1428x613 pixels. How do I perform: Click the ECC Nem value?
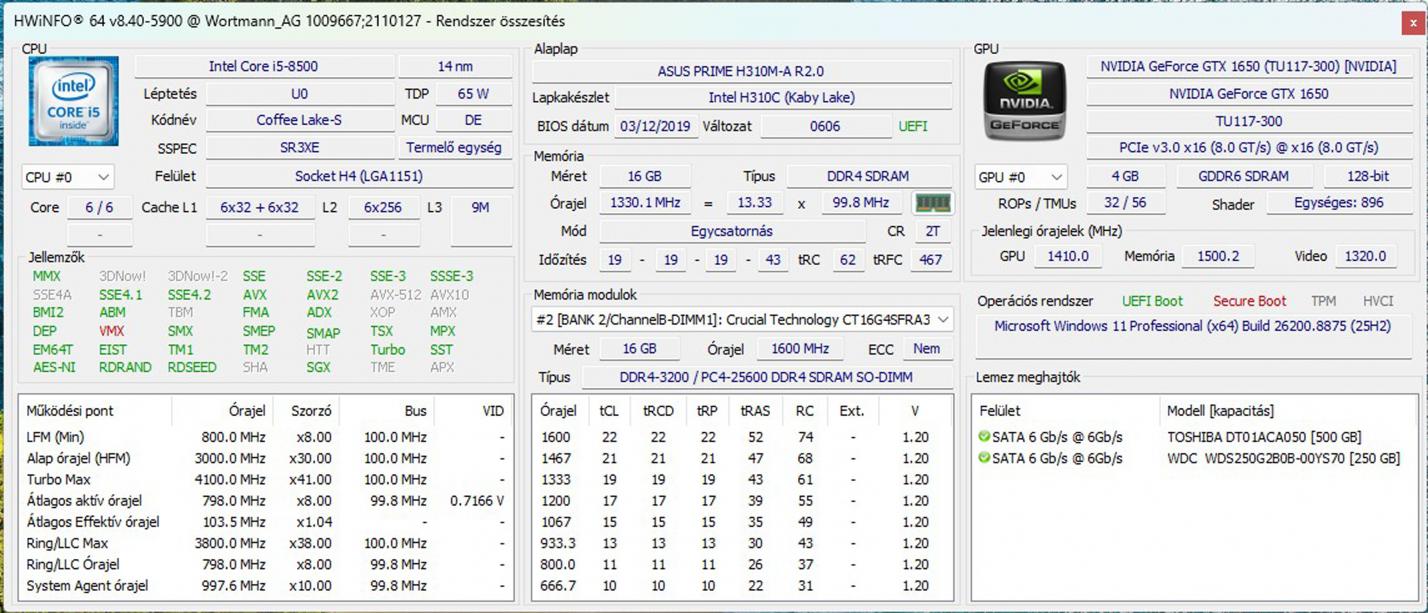click(927, 349)
